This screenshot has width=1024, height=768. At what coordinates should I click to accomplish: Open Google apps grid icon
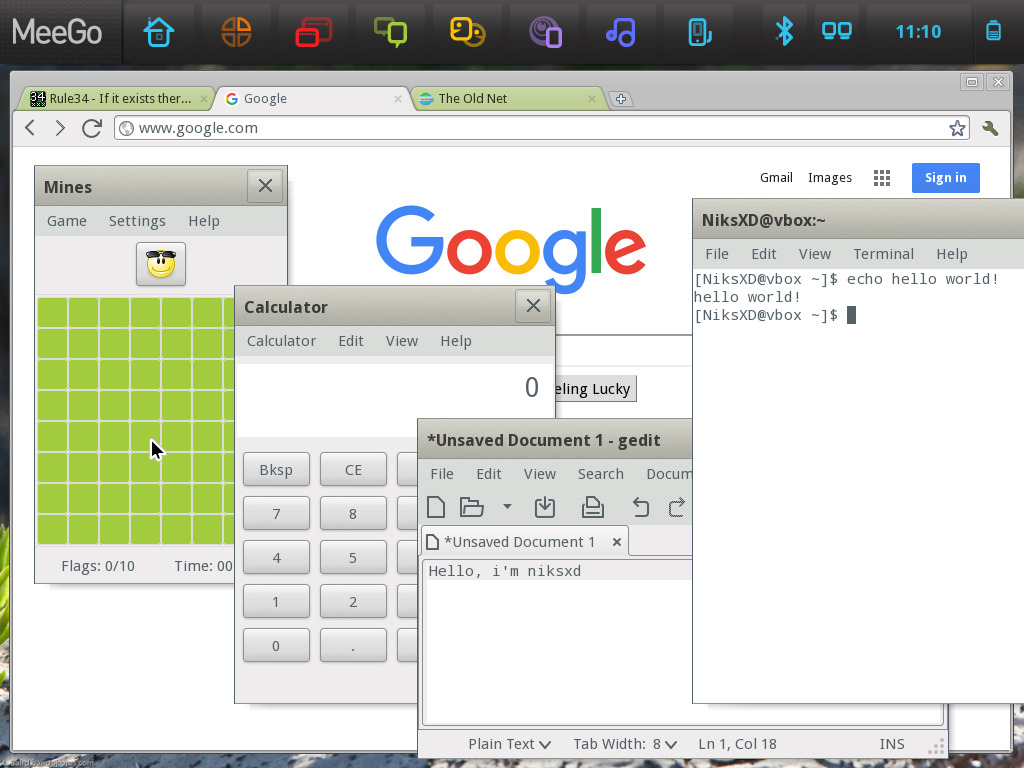(x=882, y=178)
